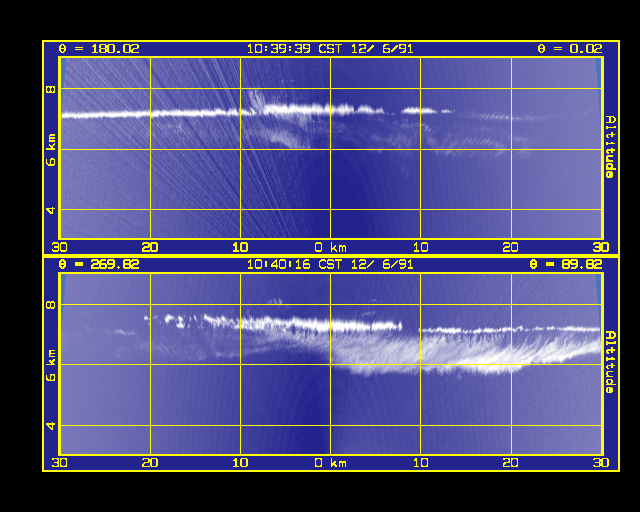Click the 30 label on the θ = 180.02 side
640x512 pixels.
(x=60, y=247)
